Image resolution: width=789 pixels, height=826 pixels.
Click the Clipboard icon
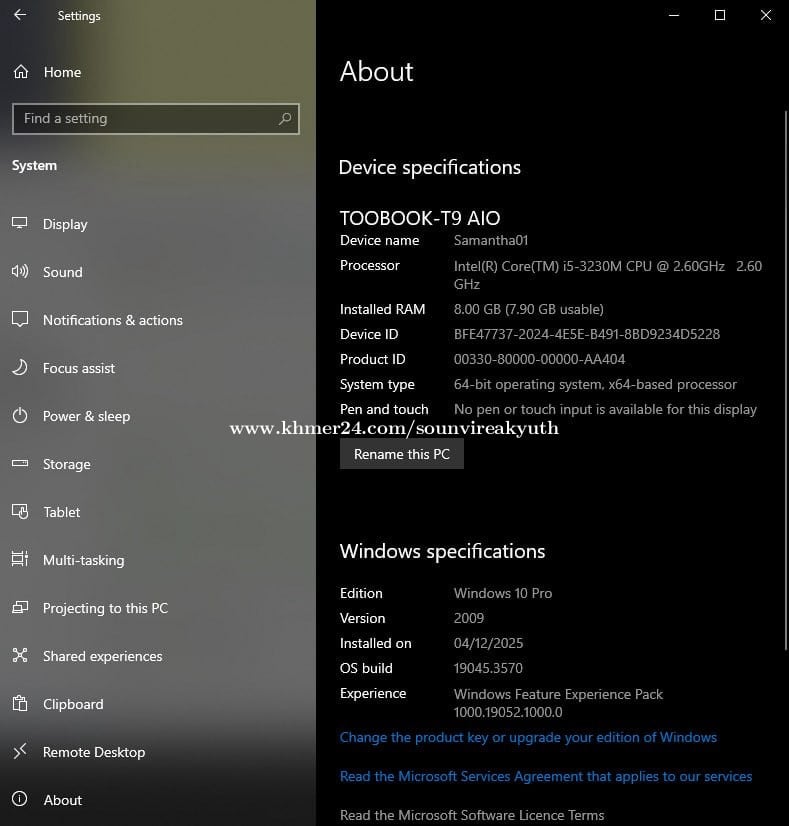pos(19,703)
